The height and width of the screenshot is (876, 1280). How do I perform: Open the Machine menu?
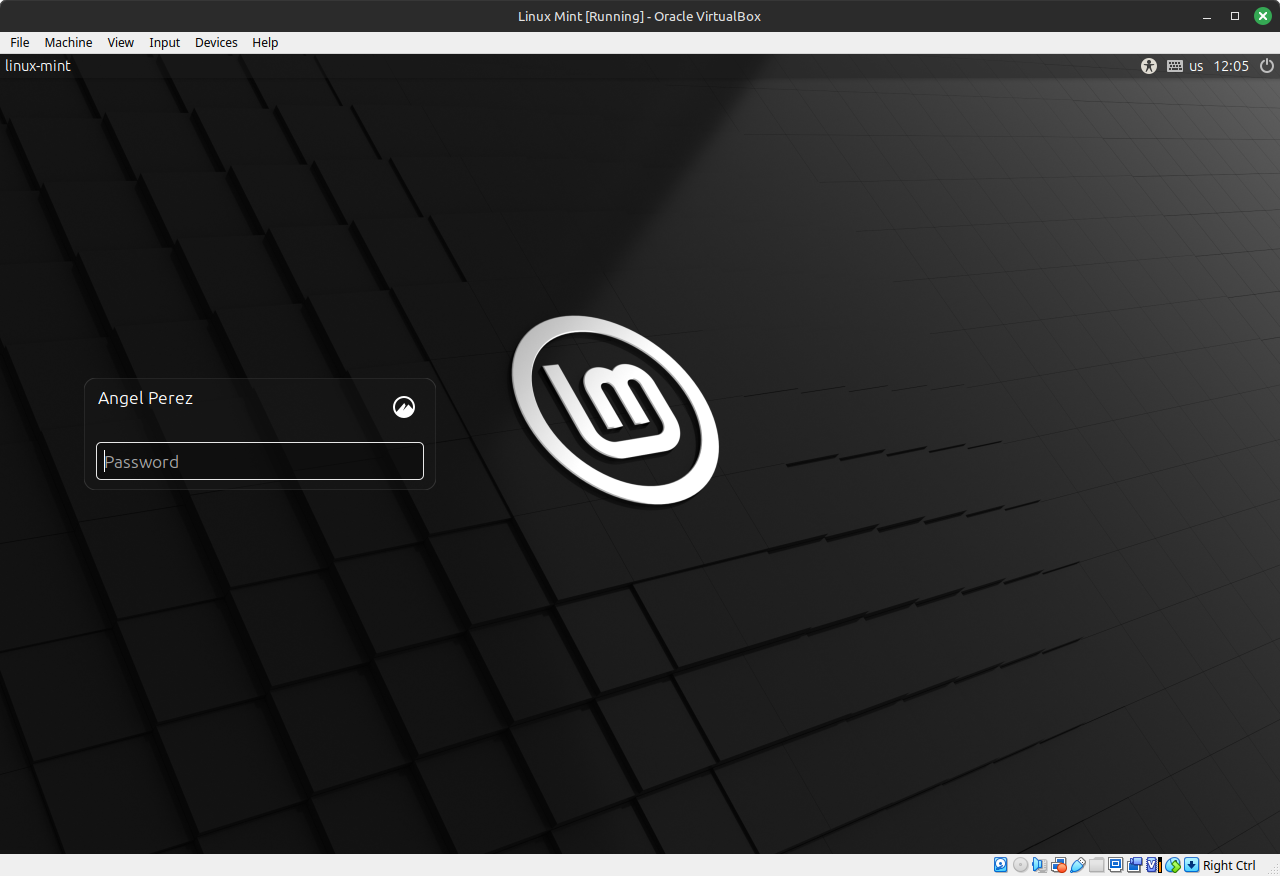tap(68, 43)
